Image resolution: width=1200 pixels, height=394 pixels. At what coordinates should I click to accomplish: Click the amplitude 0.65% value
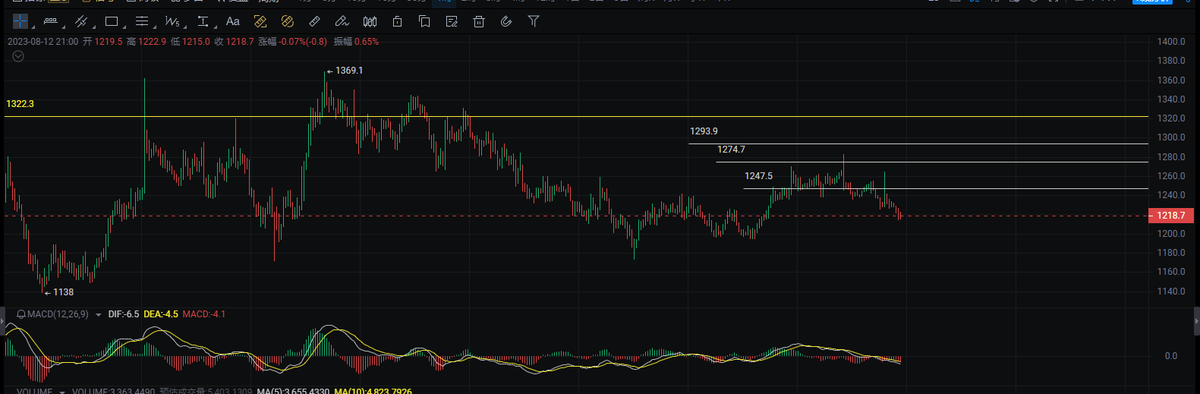pyautogui.click(x=366, y=41)
